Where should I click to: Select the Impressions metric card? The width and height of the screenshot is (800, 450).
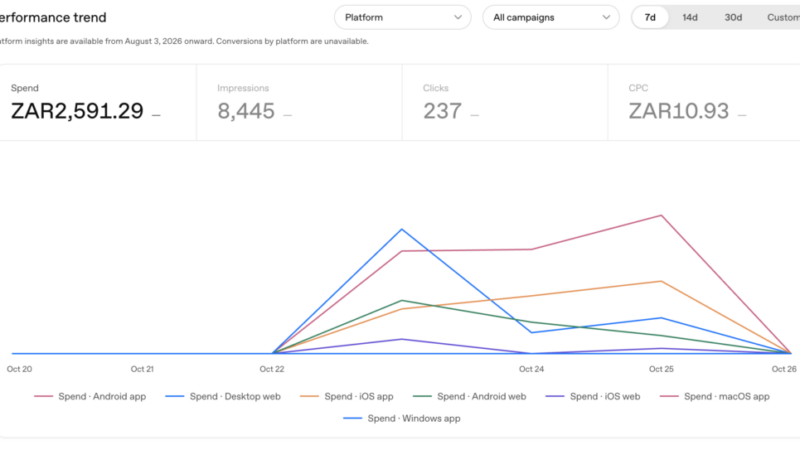[299, 103]
